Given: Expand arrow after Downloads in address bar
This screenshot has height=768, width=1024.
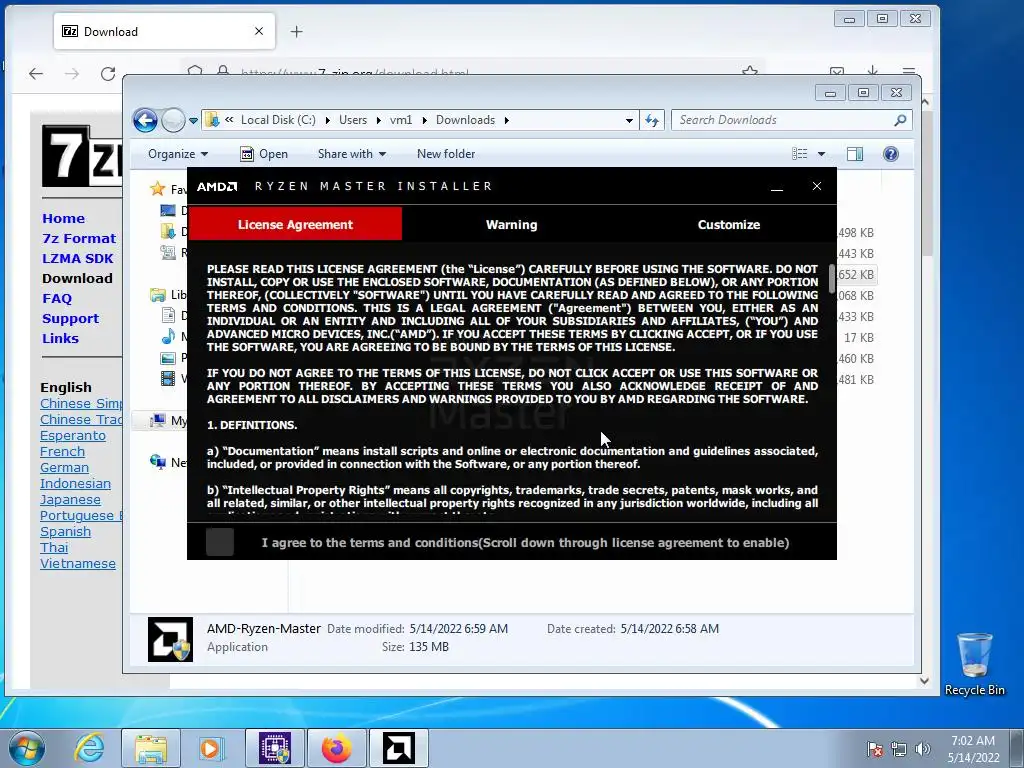Looking at the screenshot, I should click(507, 121).
